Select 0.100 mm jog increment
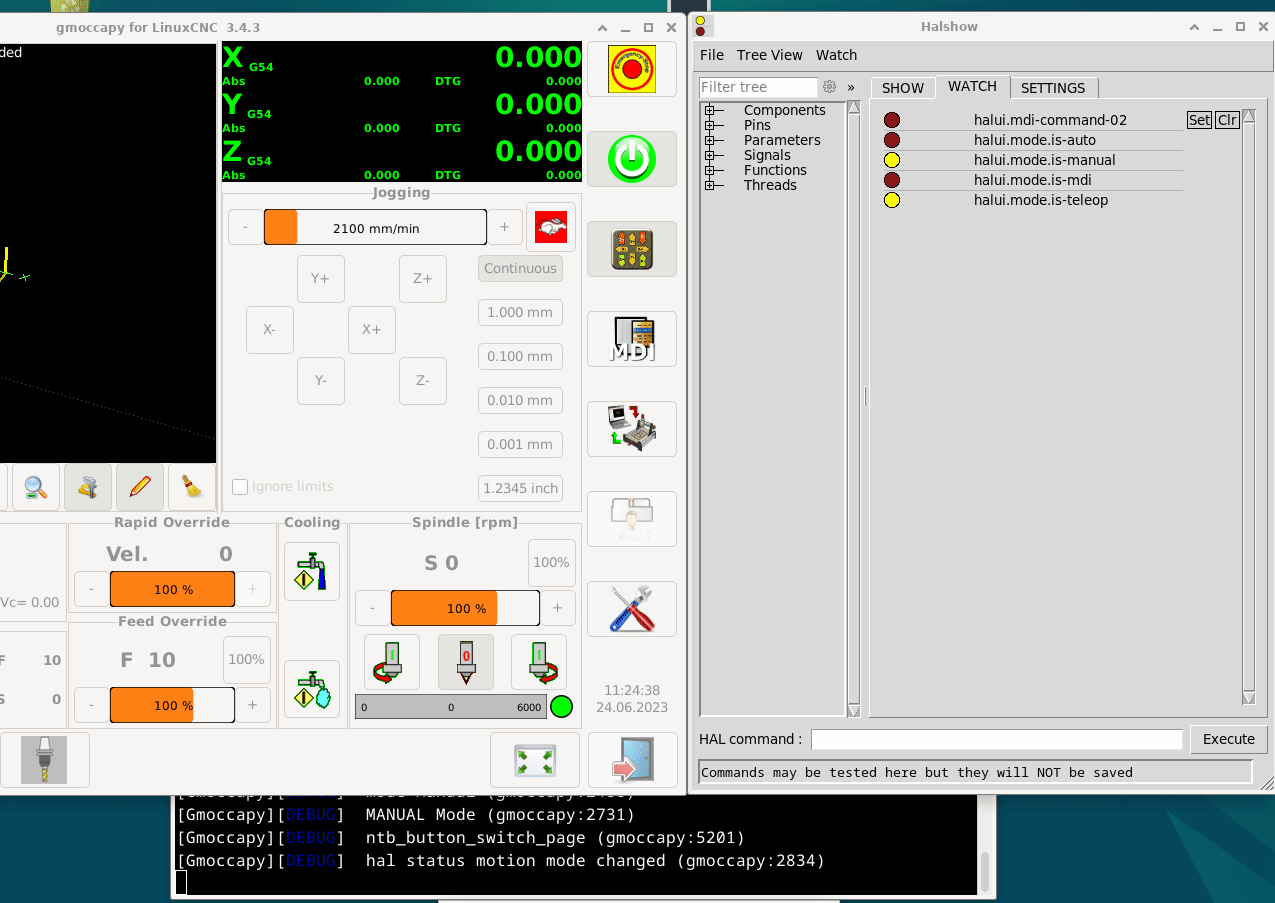Viewport: 1275px width, 903px height. tap(520, 357)
